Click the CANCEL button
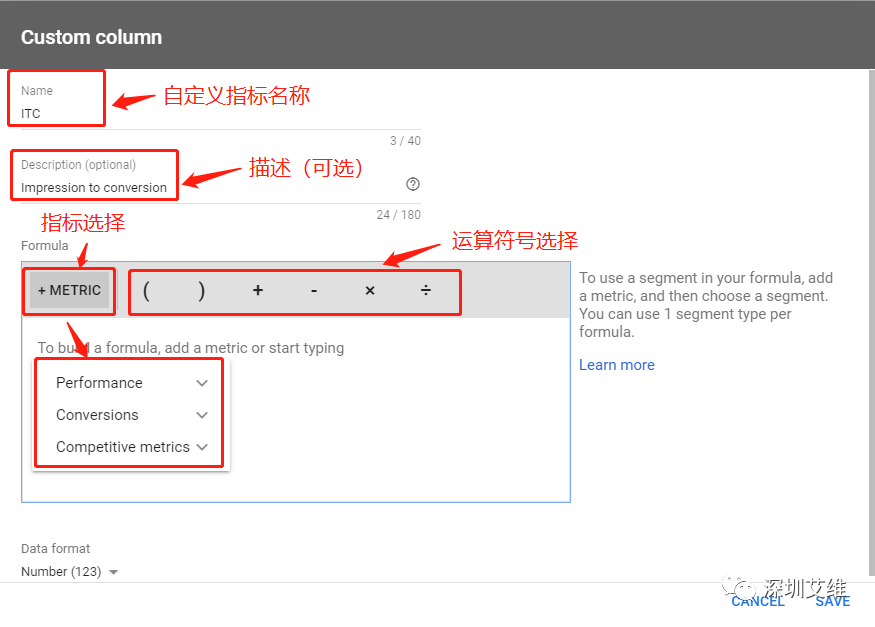Viewport: 875px width, 627px height. pos(758,601)
